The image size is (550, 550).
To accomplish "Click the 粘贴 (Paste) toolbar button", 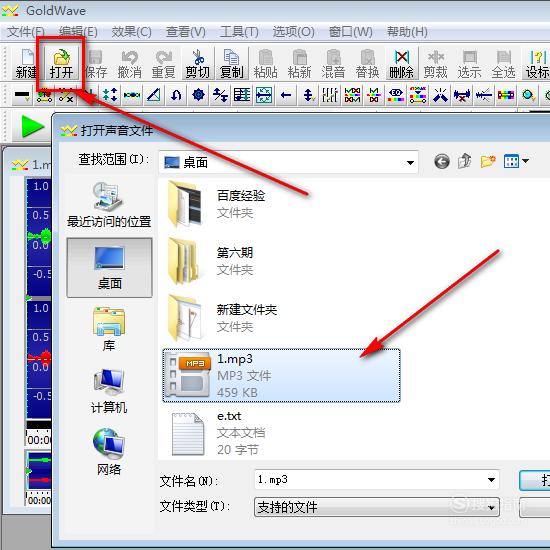I will pyautogui.click(x=266, y=64).
